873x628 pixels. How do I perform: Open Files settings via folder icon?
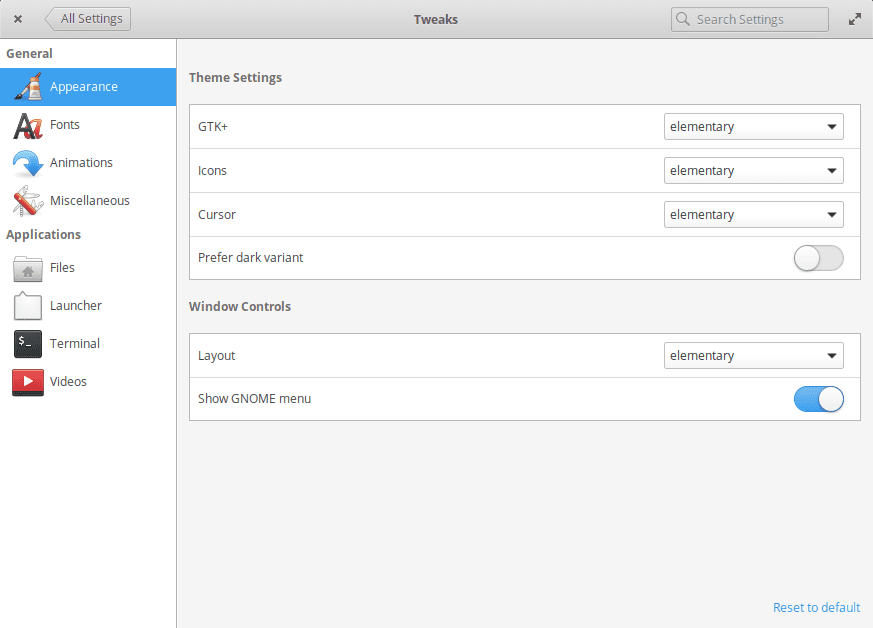[27, 268]
